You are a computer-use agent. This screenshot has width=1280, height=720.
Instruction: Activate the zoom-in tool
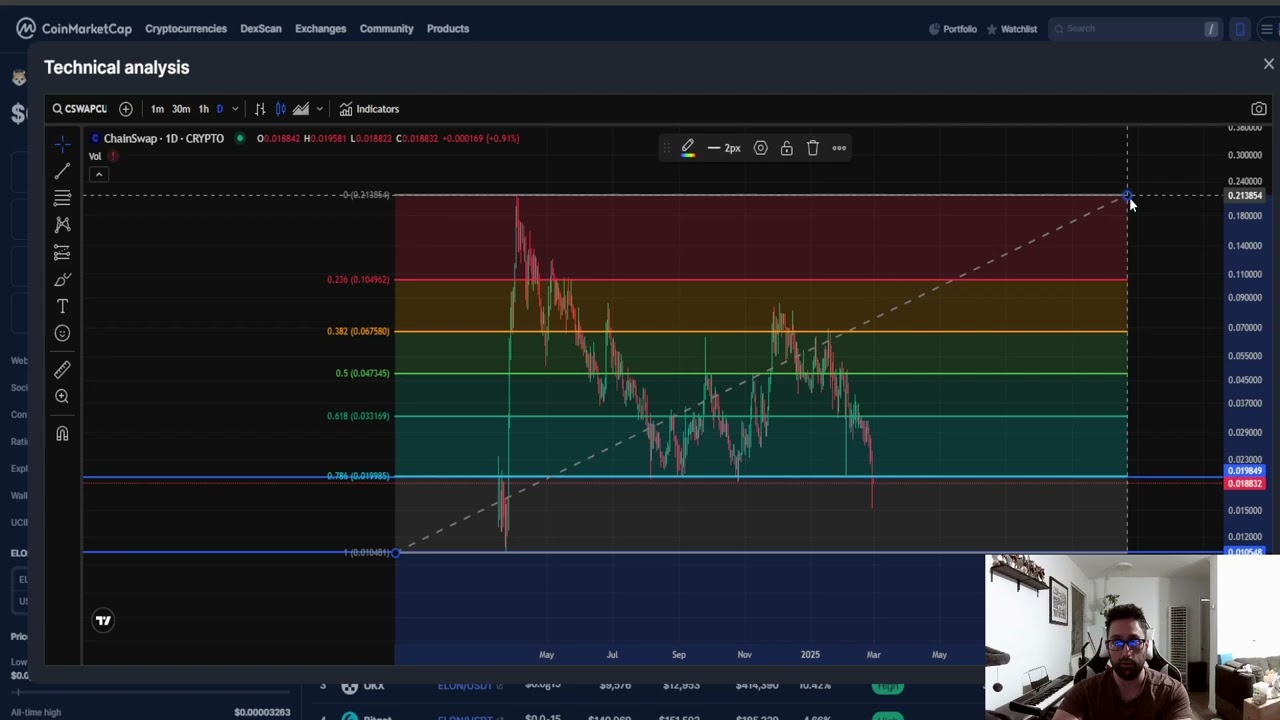click(x=62, y=397)
